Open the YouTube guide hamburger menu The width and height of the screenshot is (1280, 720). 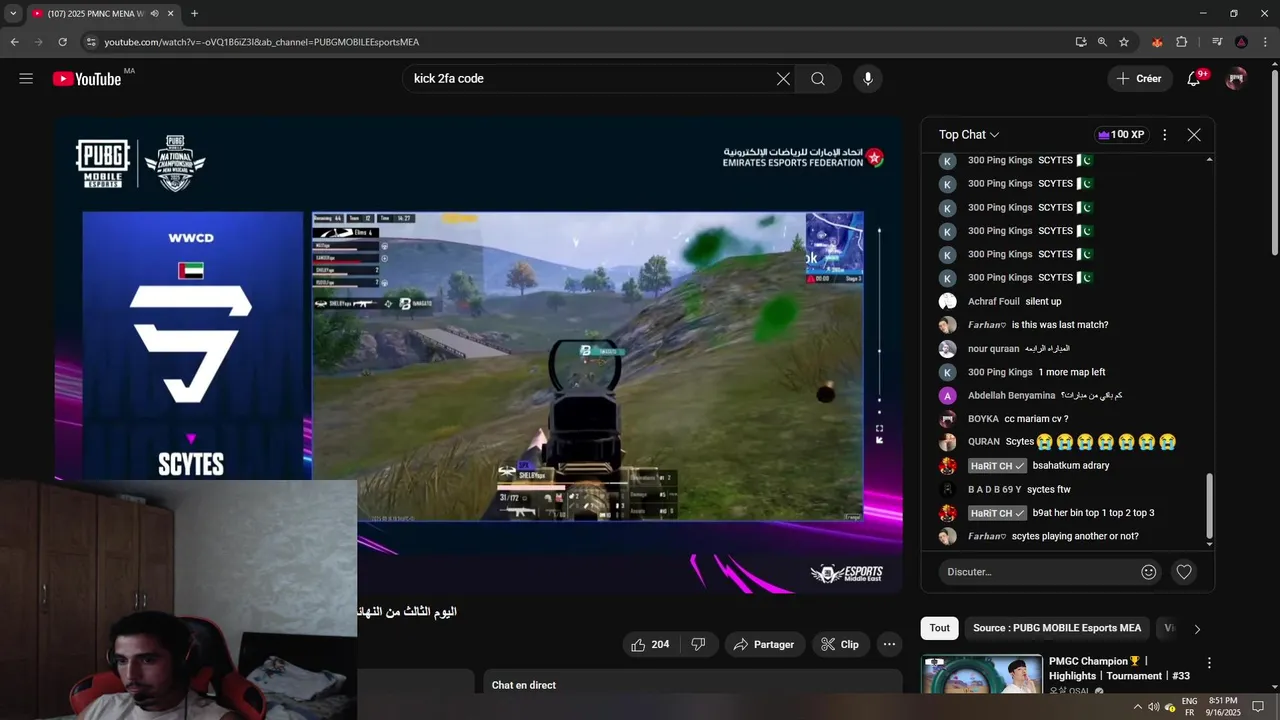coord(26,78)
